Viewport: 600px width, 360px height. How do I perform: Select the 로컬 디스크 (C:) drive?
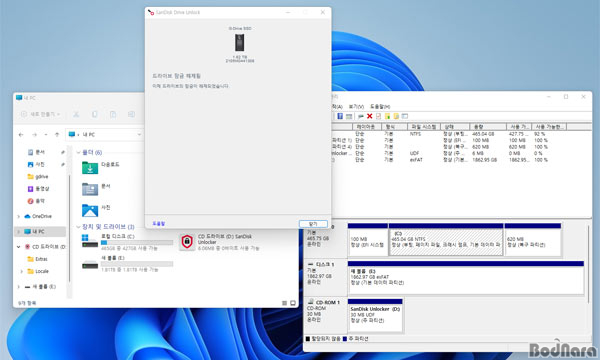click(127, 242)
